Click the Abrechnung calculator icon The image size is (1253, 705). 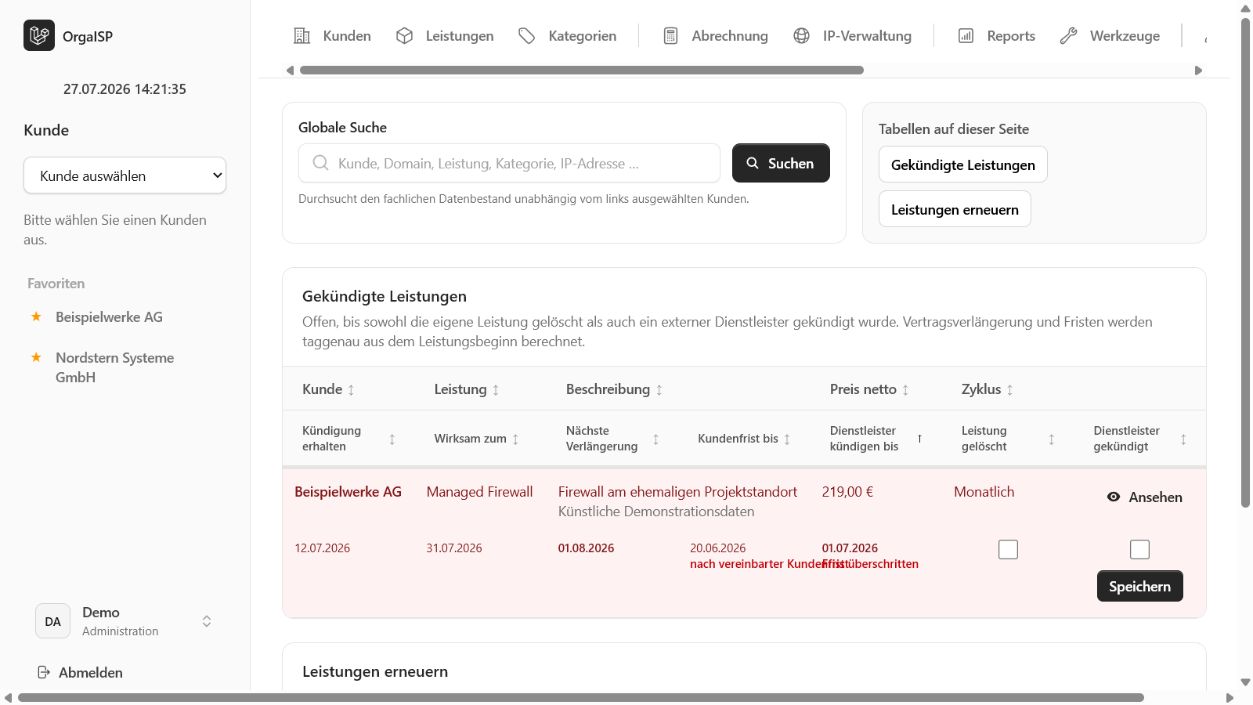coord(671,36)
